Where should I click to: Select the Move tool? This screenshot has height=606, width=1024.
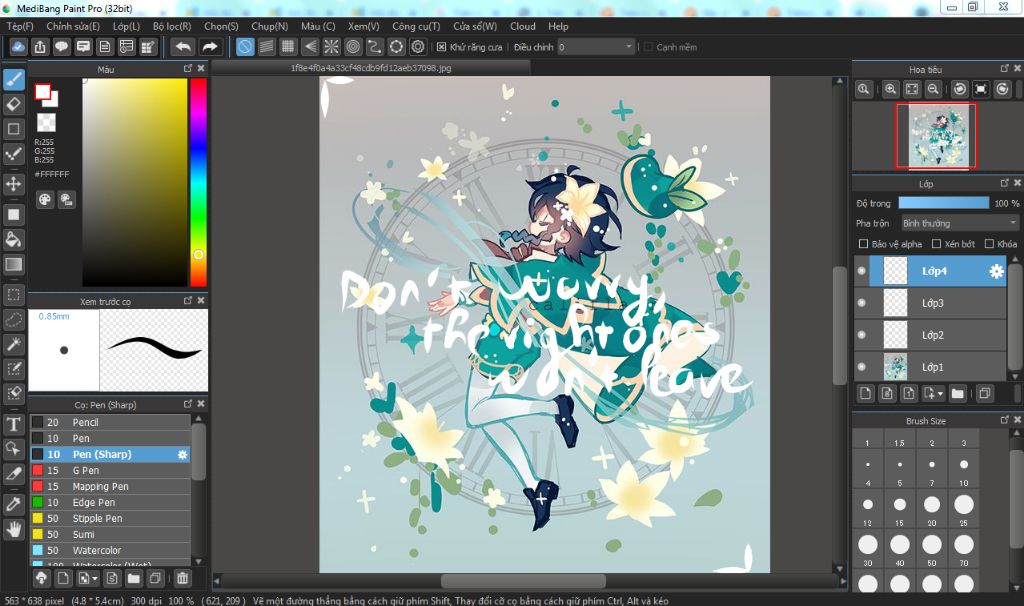[x=14, y=183]
